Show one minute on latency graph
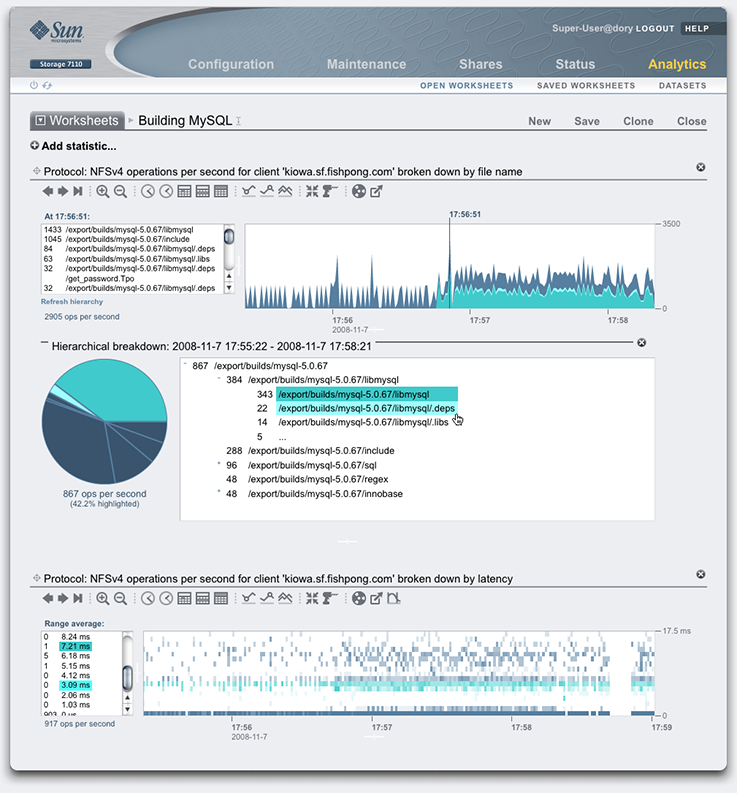 click(x=148, y=598)
